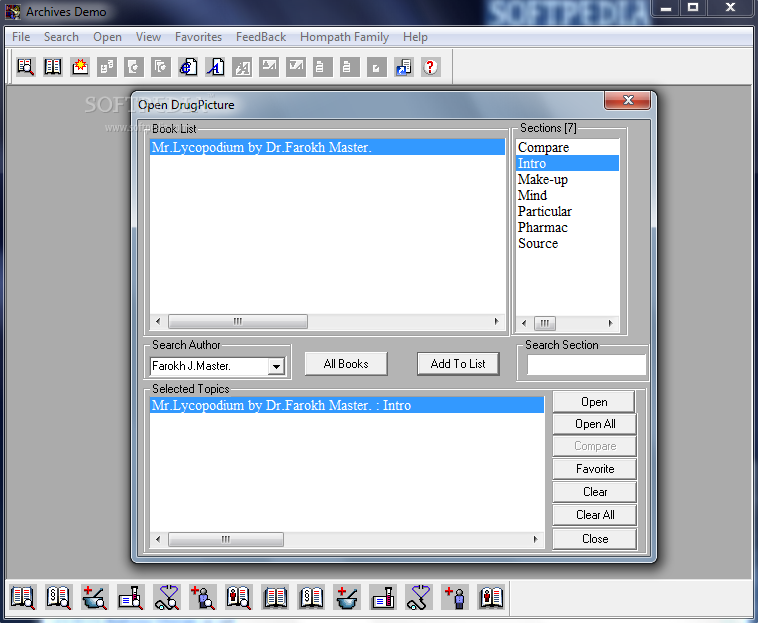Select the Source section
The image size is (758, 623).
pos(568,243)
